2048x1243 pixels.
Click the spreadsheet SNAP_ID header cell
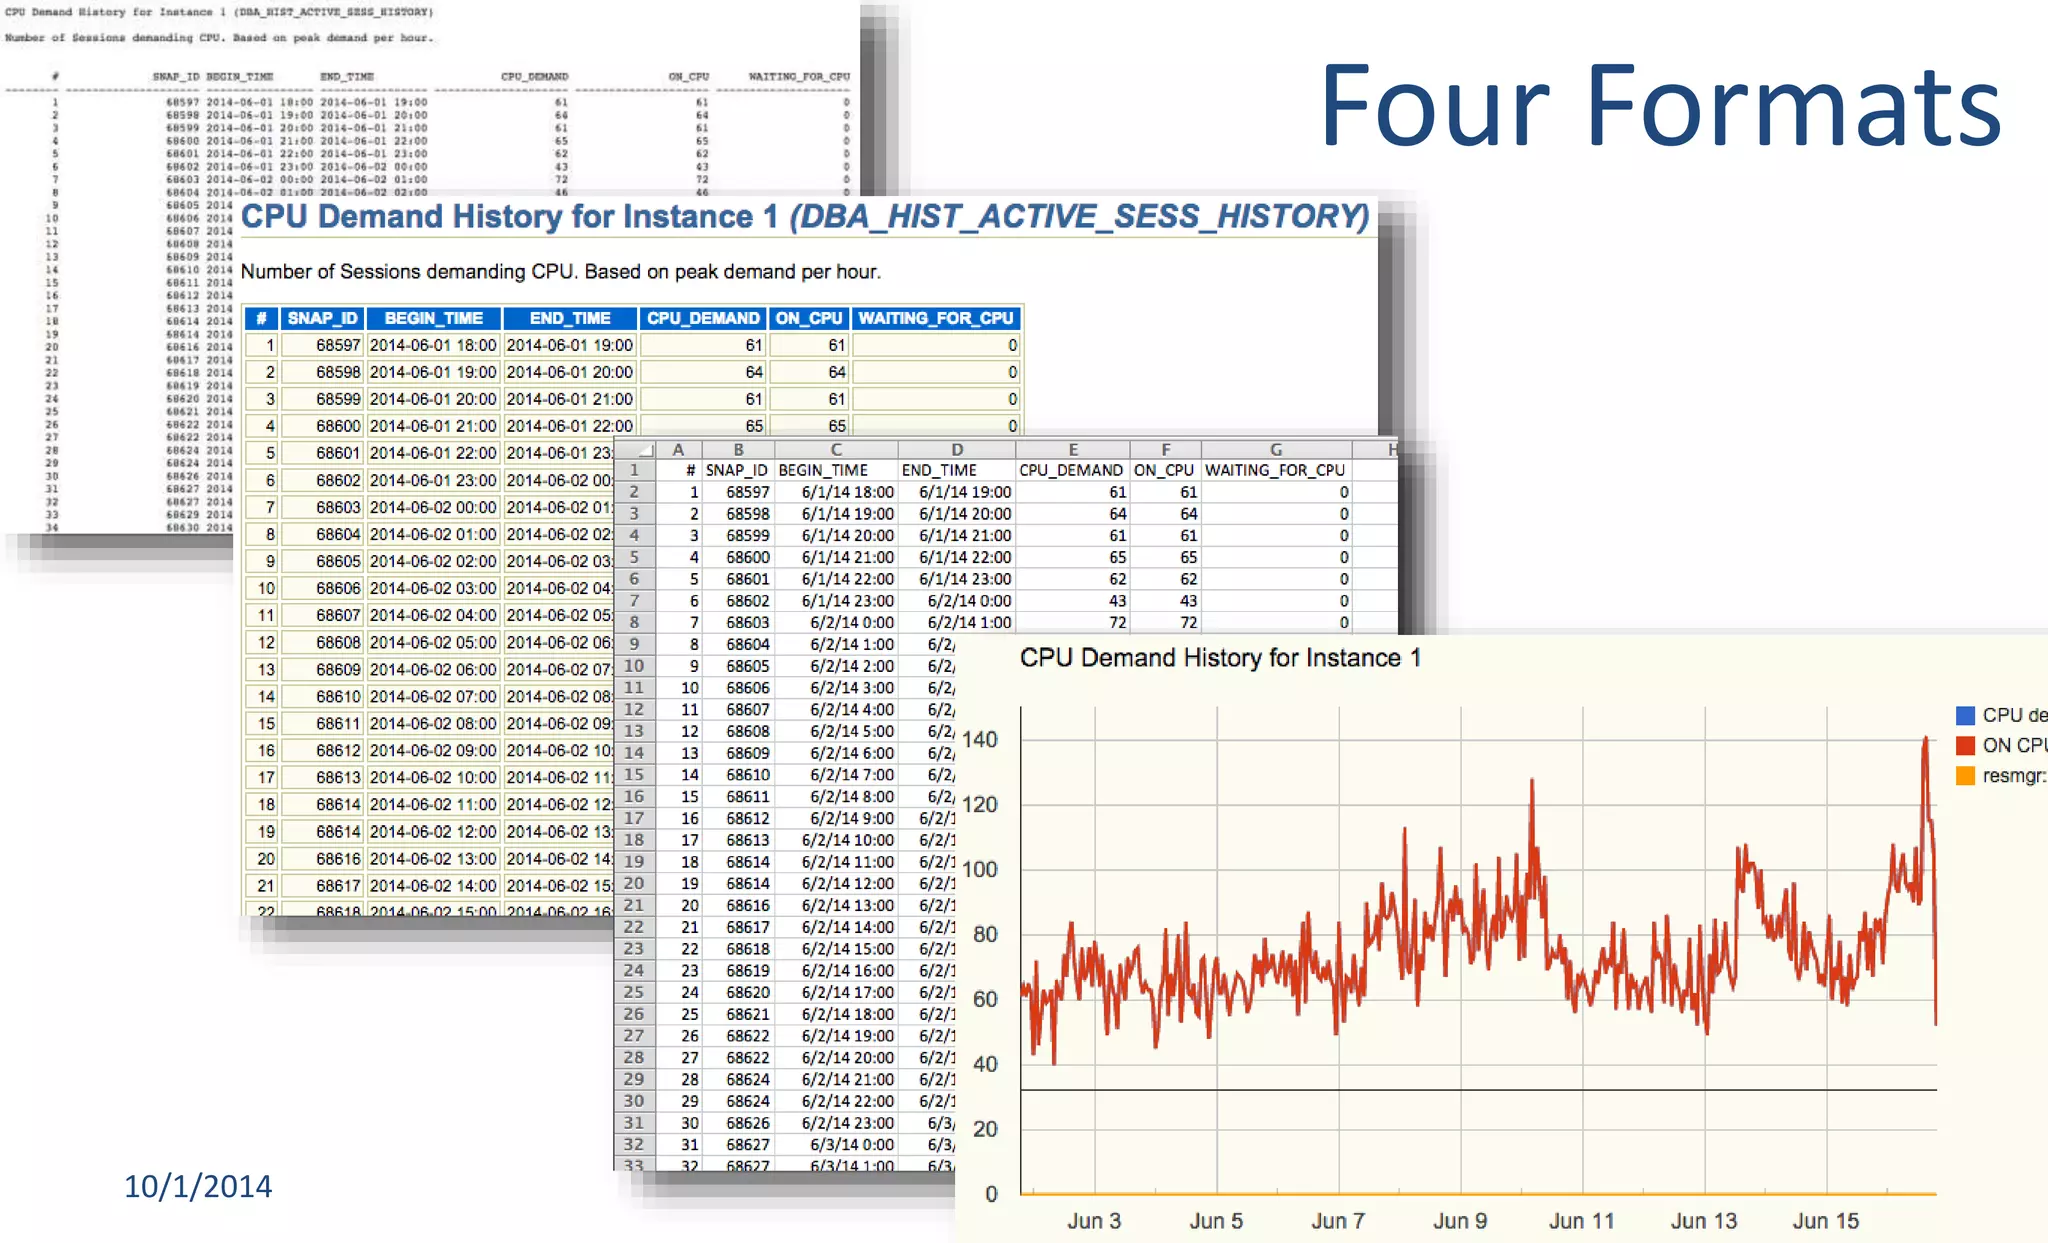(x=737, y=470)
